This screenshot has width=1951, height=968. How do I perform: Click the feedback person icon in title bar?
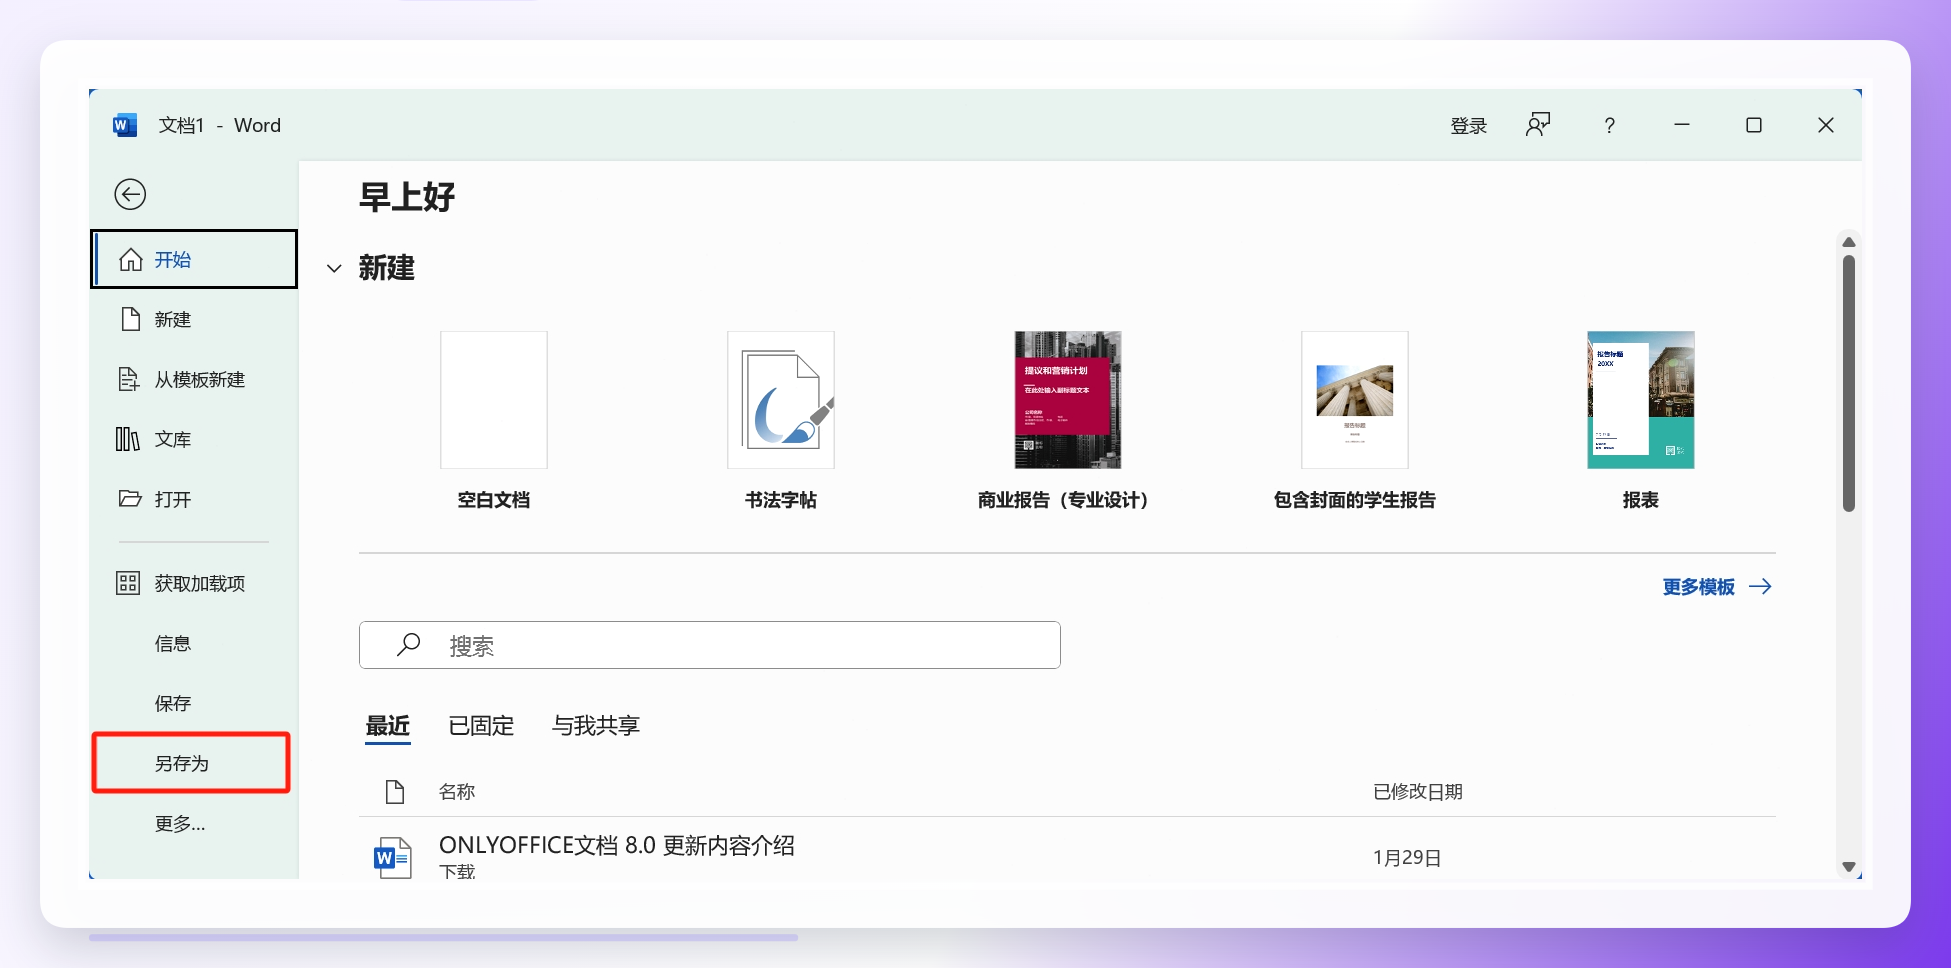(x=1538, y=125)
